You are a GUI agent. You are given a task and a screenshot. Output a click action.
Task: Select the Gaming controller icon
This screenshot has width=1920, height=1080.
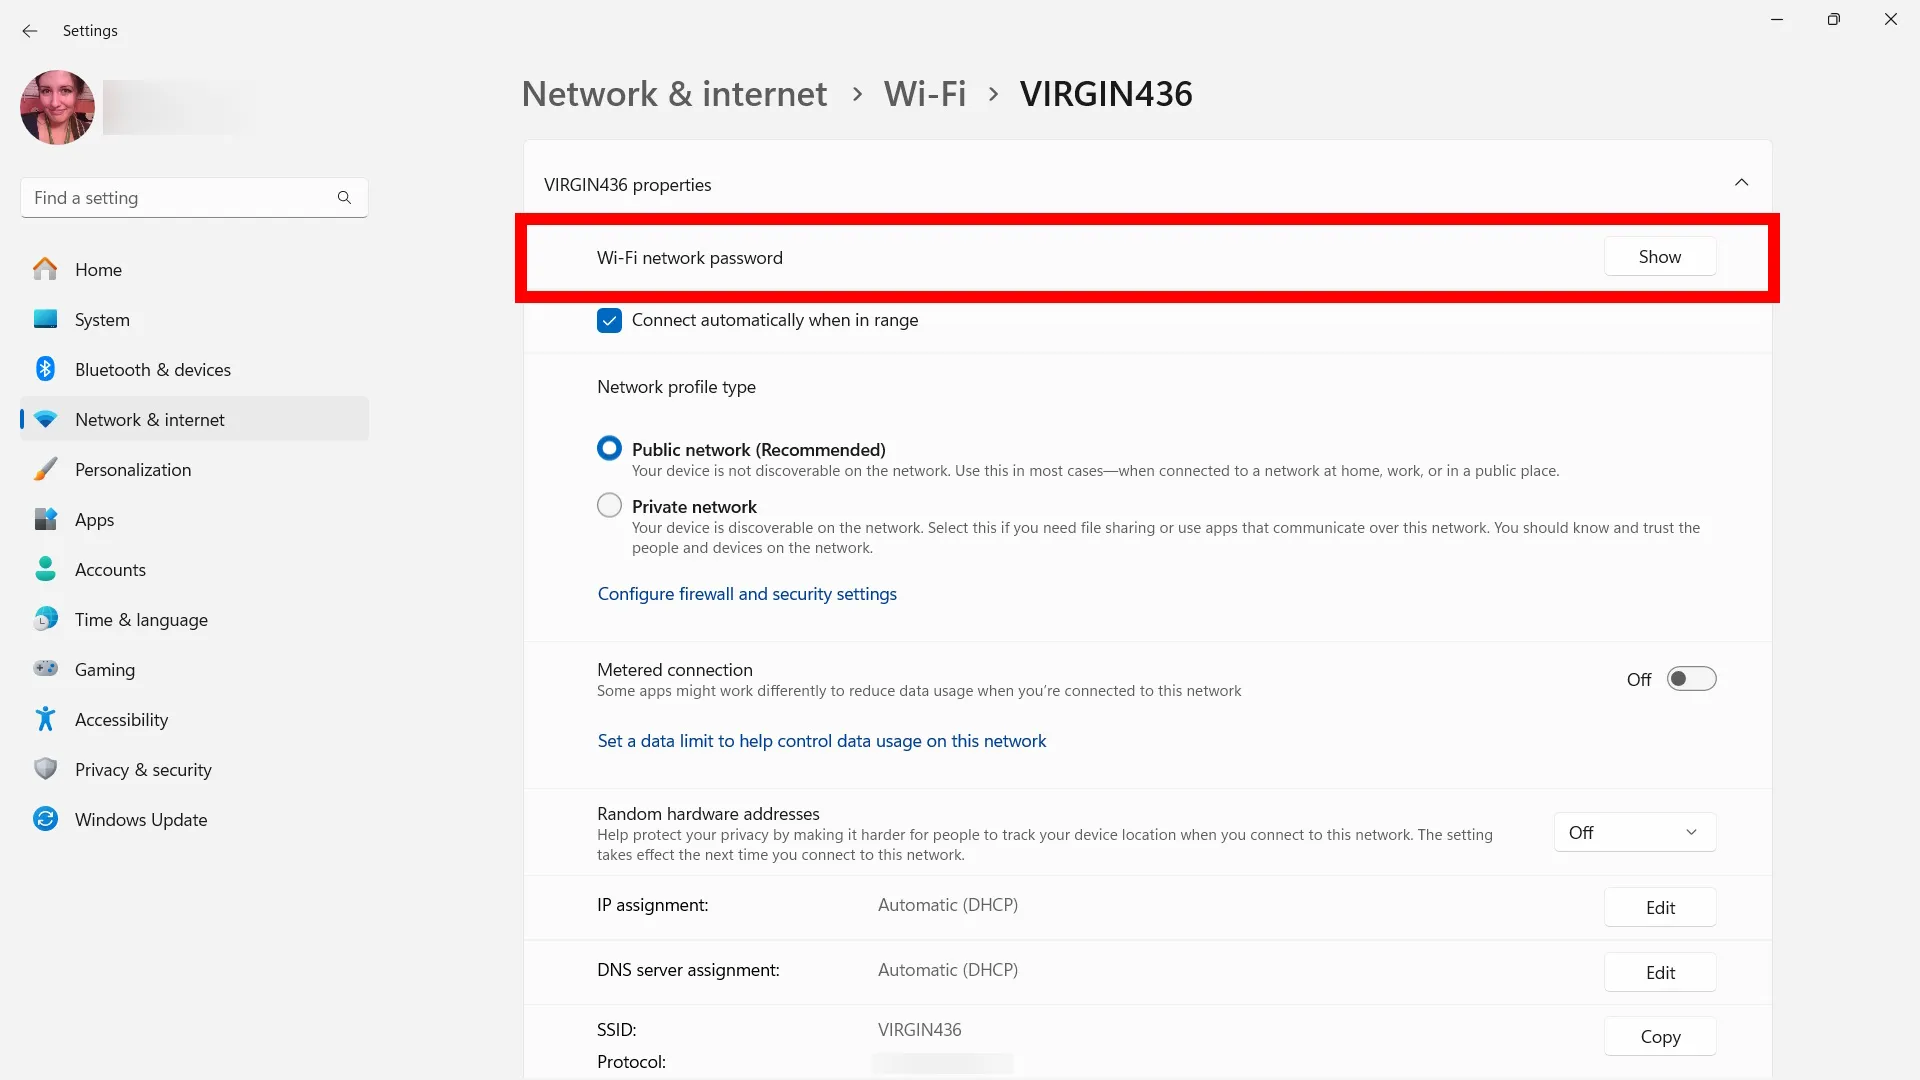click(x=45, y=668)
